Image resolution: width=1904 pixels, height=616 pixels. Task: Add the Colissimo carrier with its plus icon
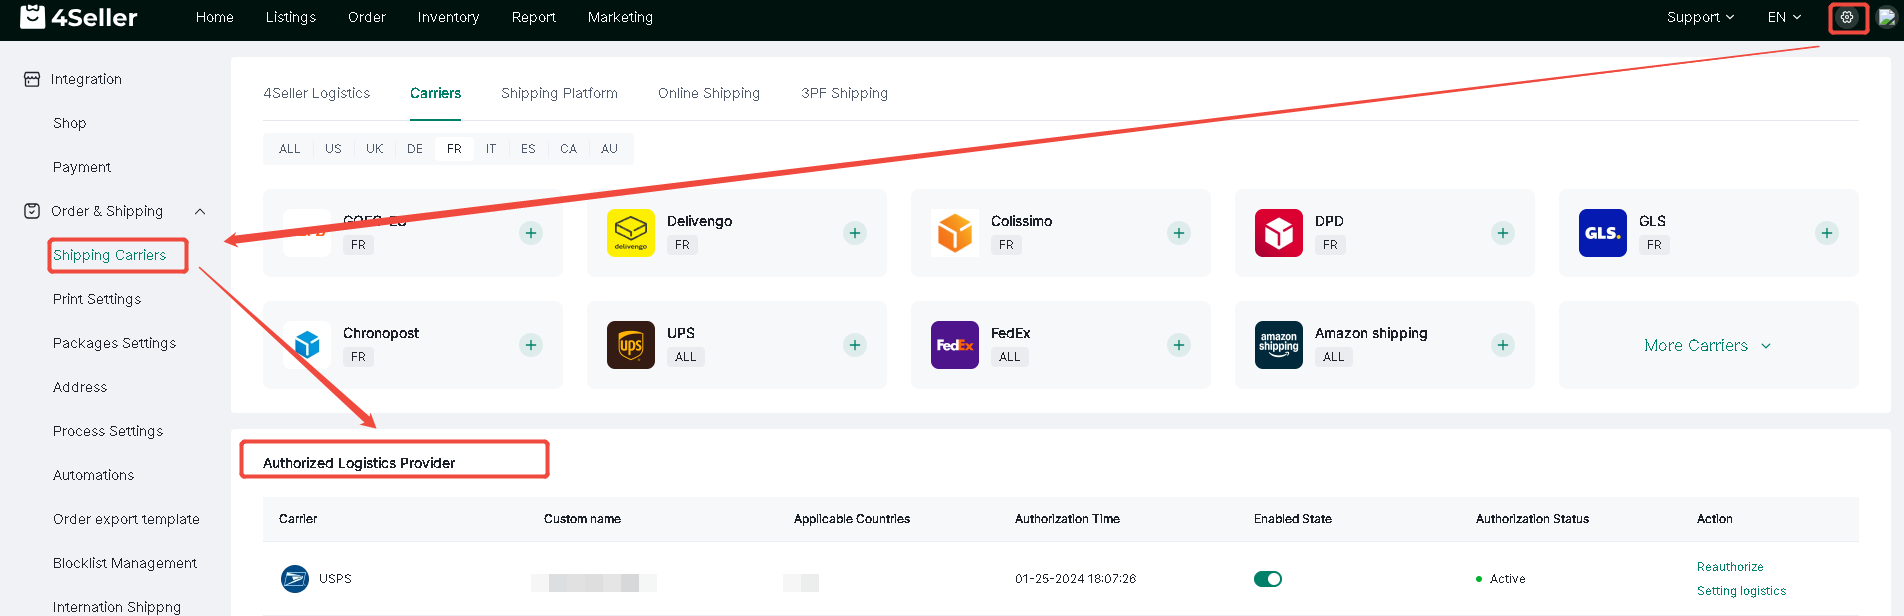pos(1179,233)
